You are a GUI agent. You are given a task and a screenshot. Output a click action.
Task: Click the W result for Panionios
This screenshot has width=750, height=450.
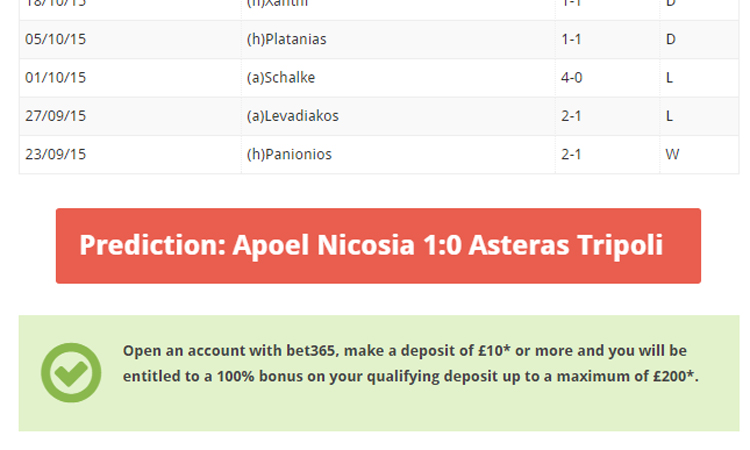[699, 154]
